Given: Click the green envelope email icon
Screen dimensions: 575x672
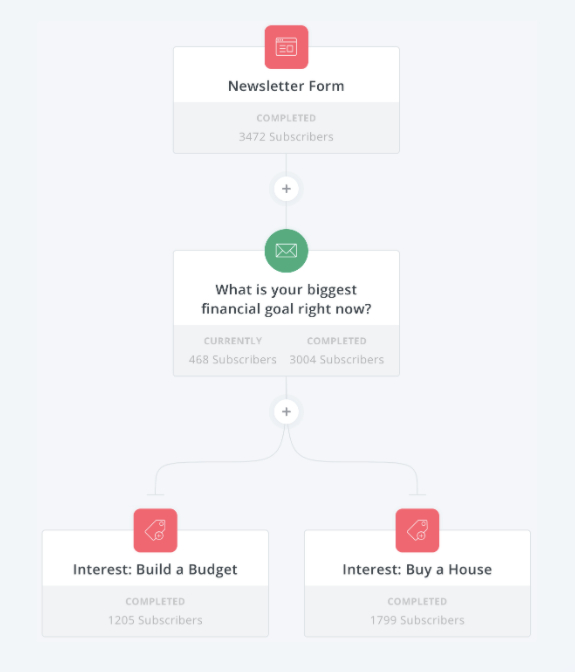Looking at the screenshot, I should [x=286, y=251].
